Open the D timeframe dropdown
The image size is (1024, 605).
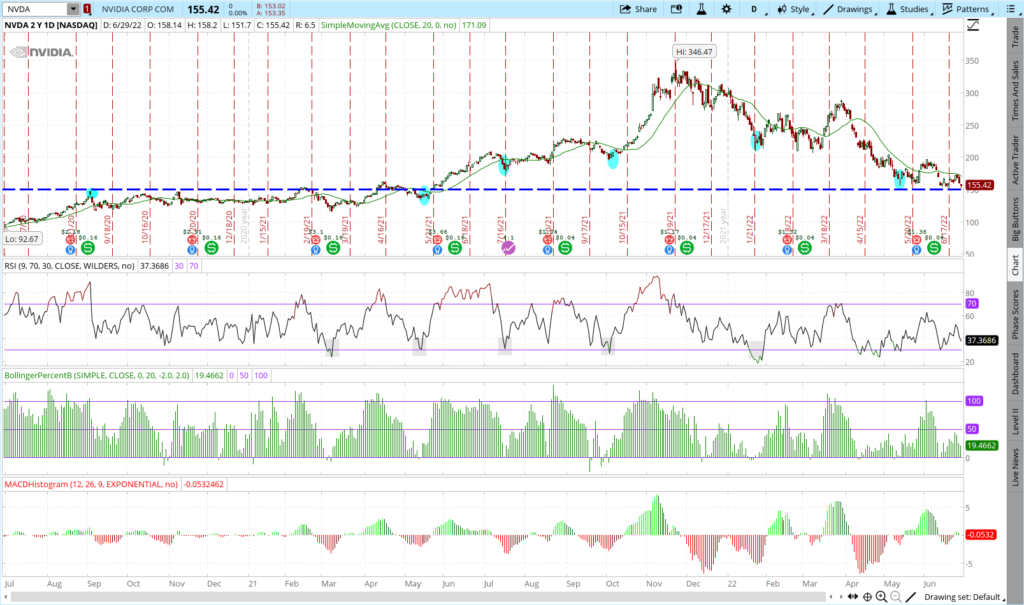click(x=753, y=9)
